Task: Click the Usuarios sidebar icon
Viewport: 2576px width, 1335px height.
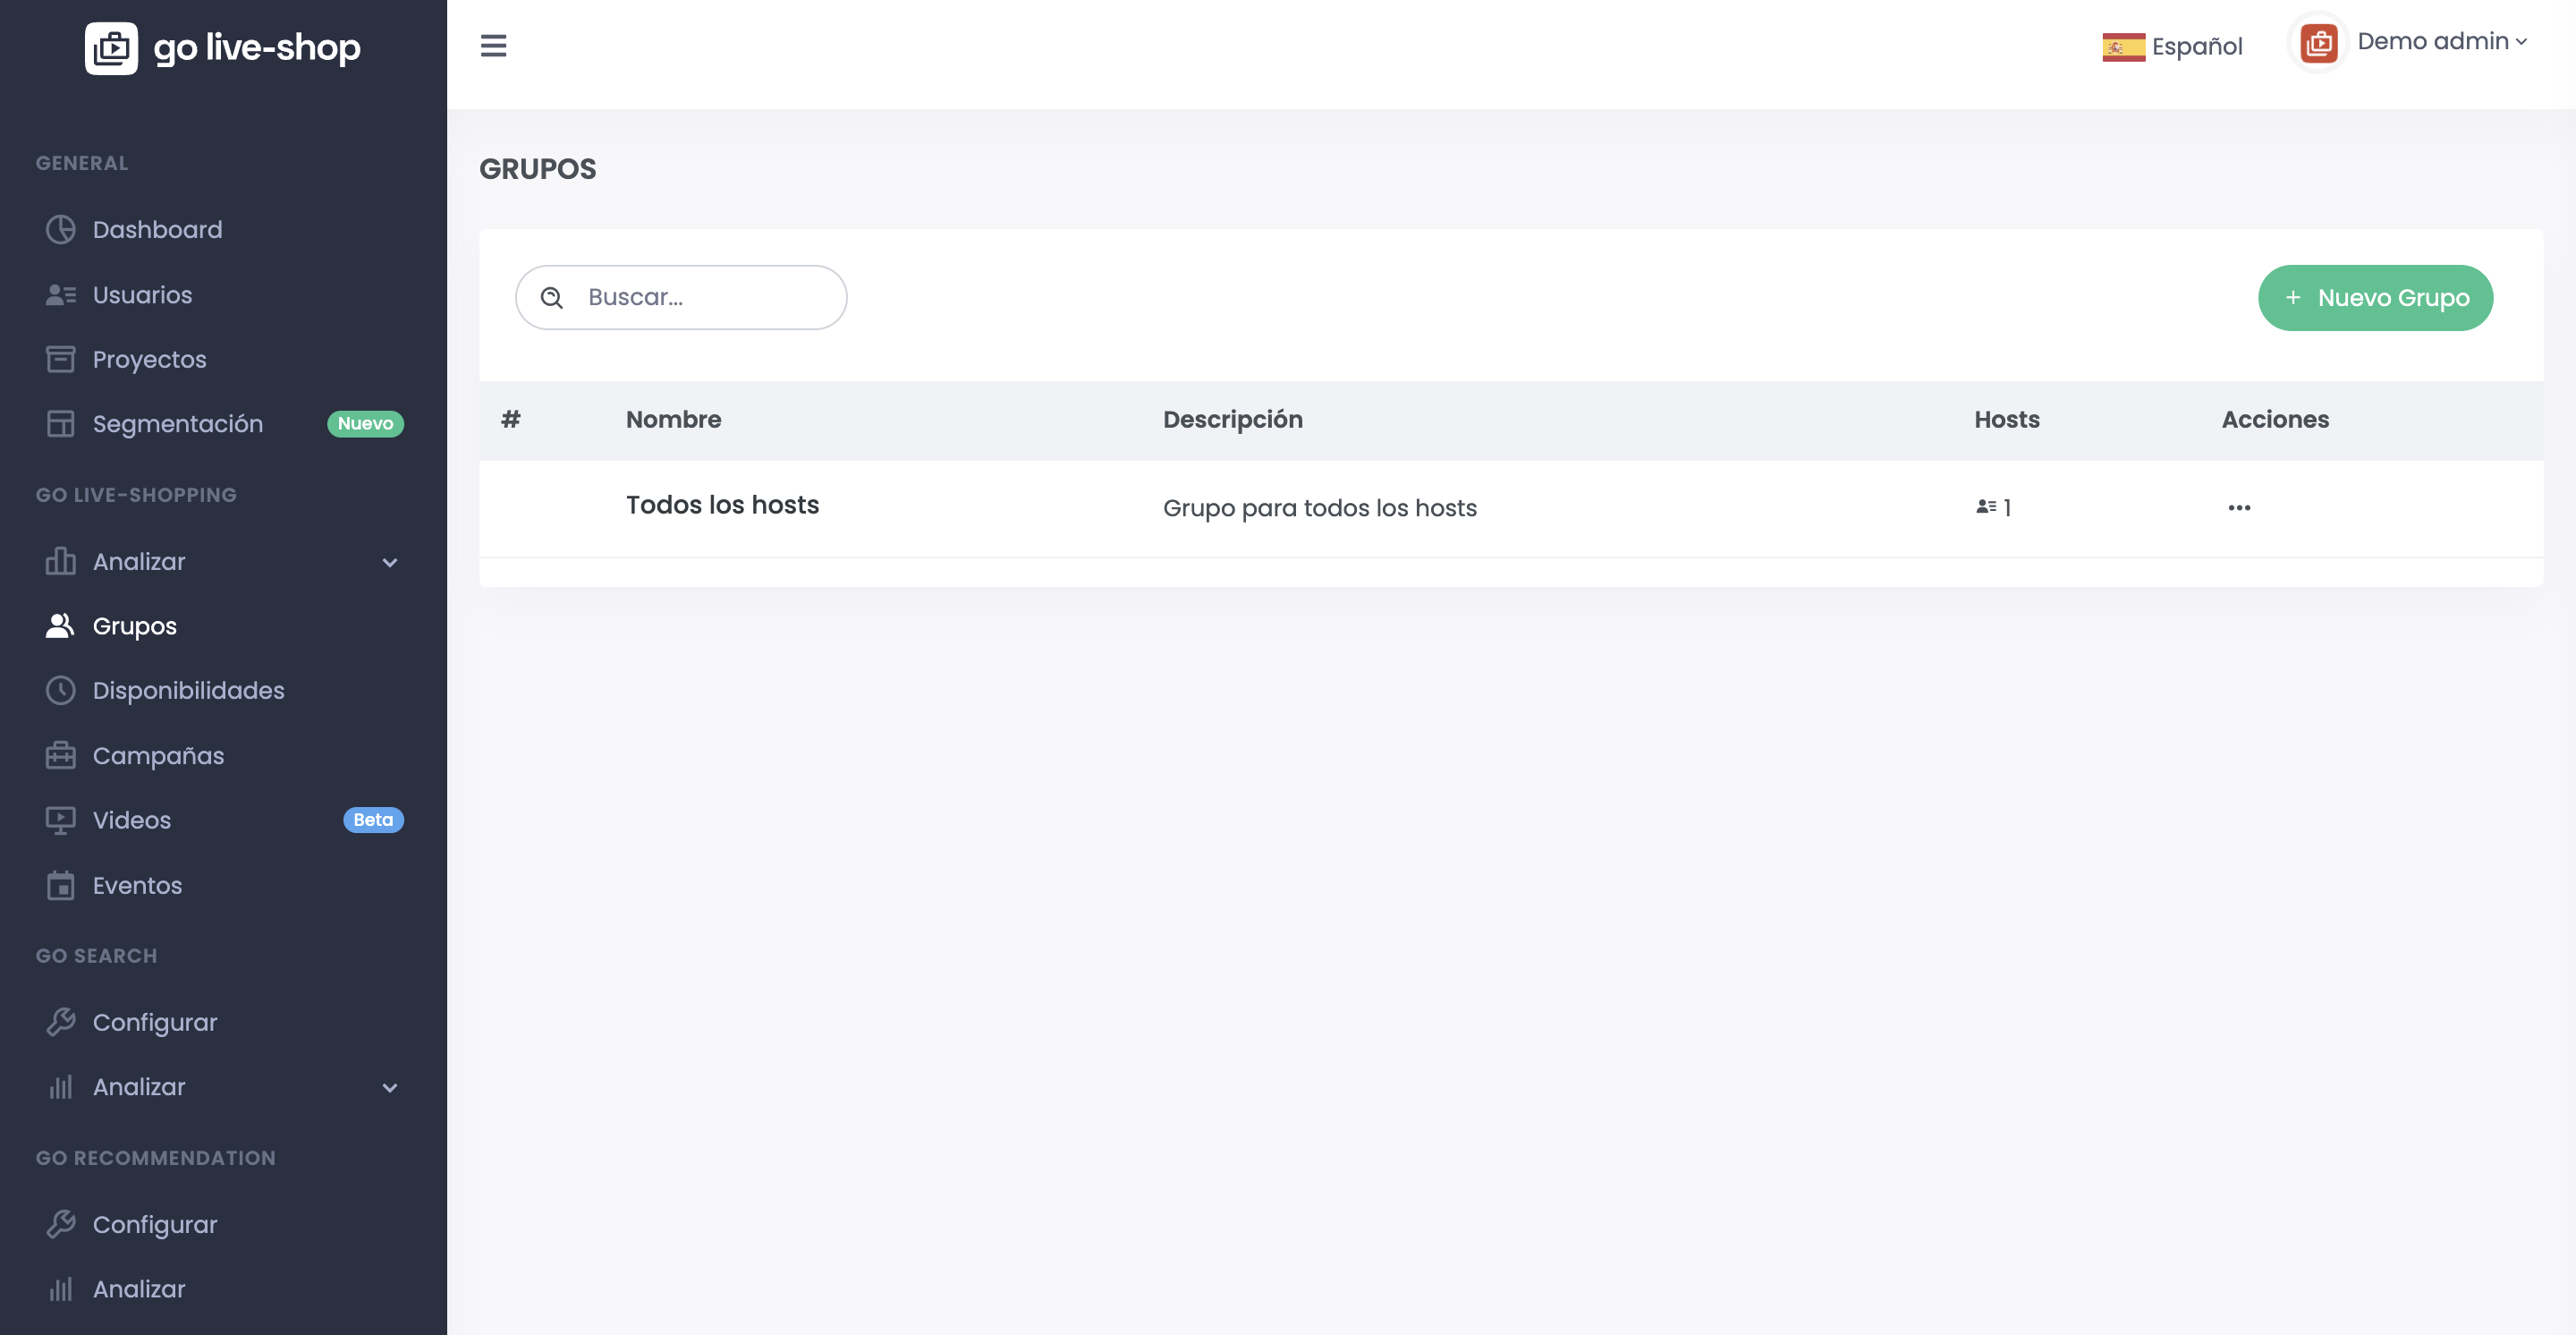Action: tap(60, 295)
